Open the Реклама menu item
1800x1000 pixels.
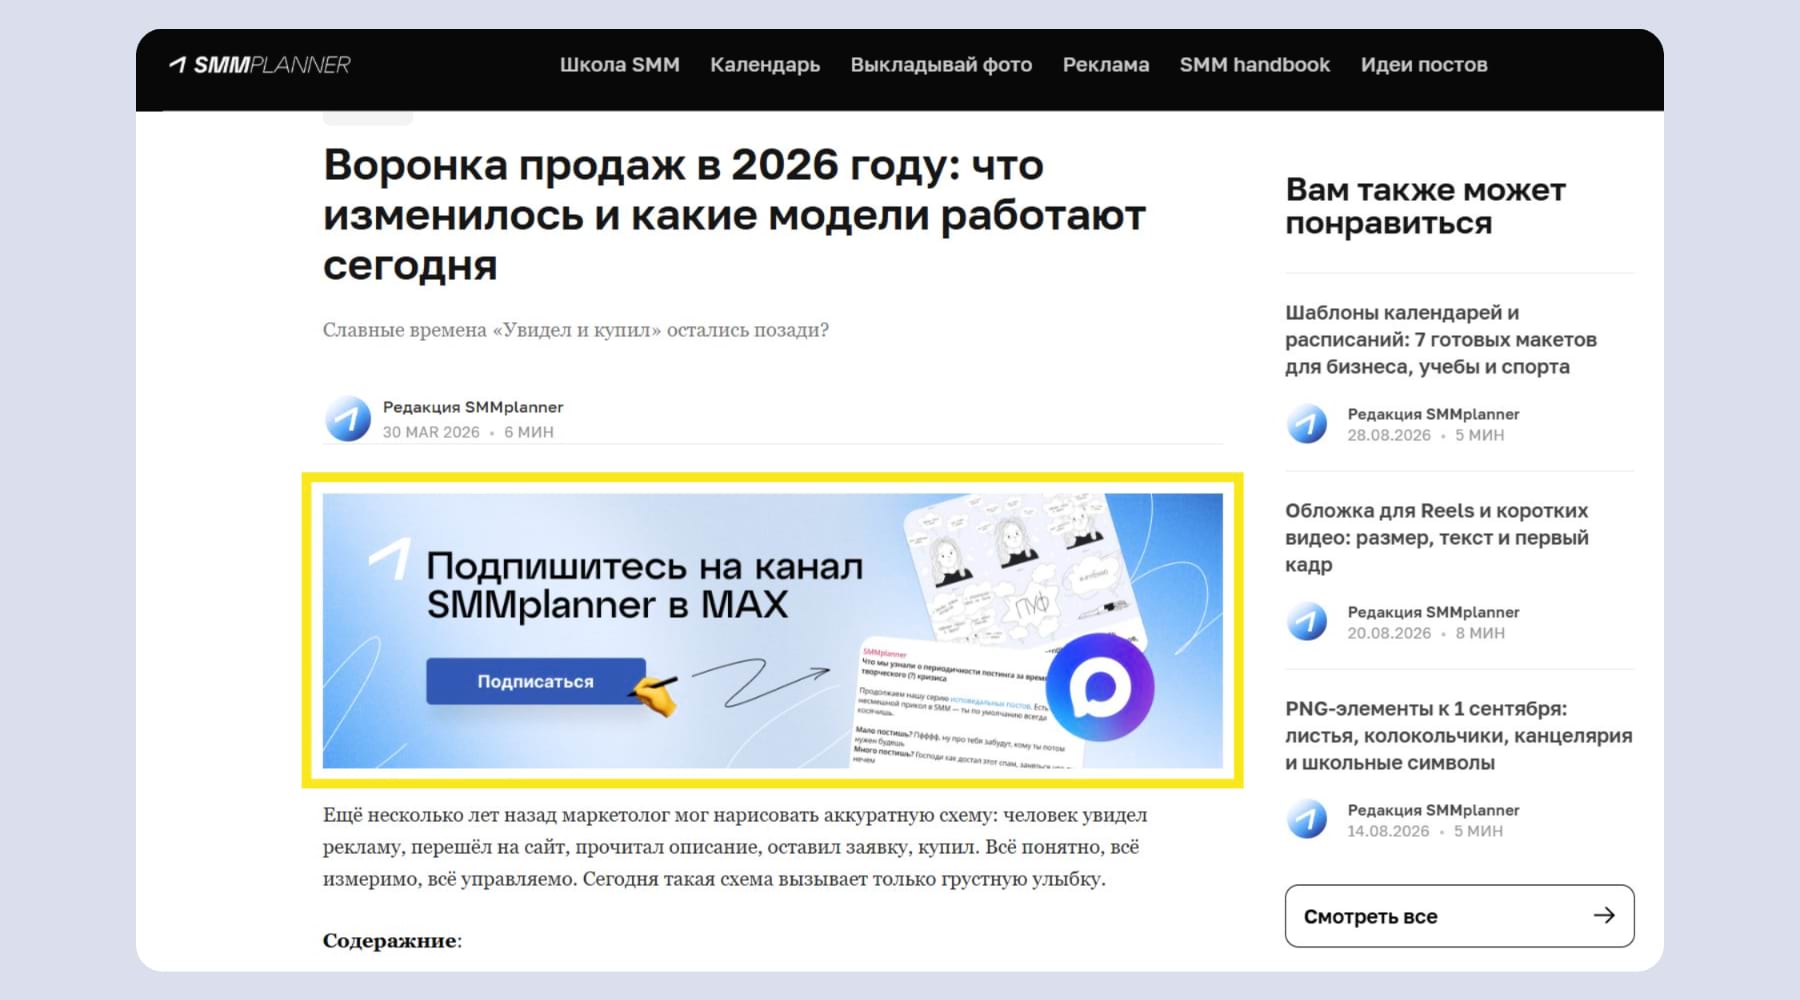[x=1106, y=65]
